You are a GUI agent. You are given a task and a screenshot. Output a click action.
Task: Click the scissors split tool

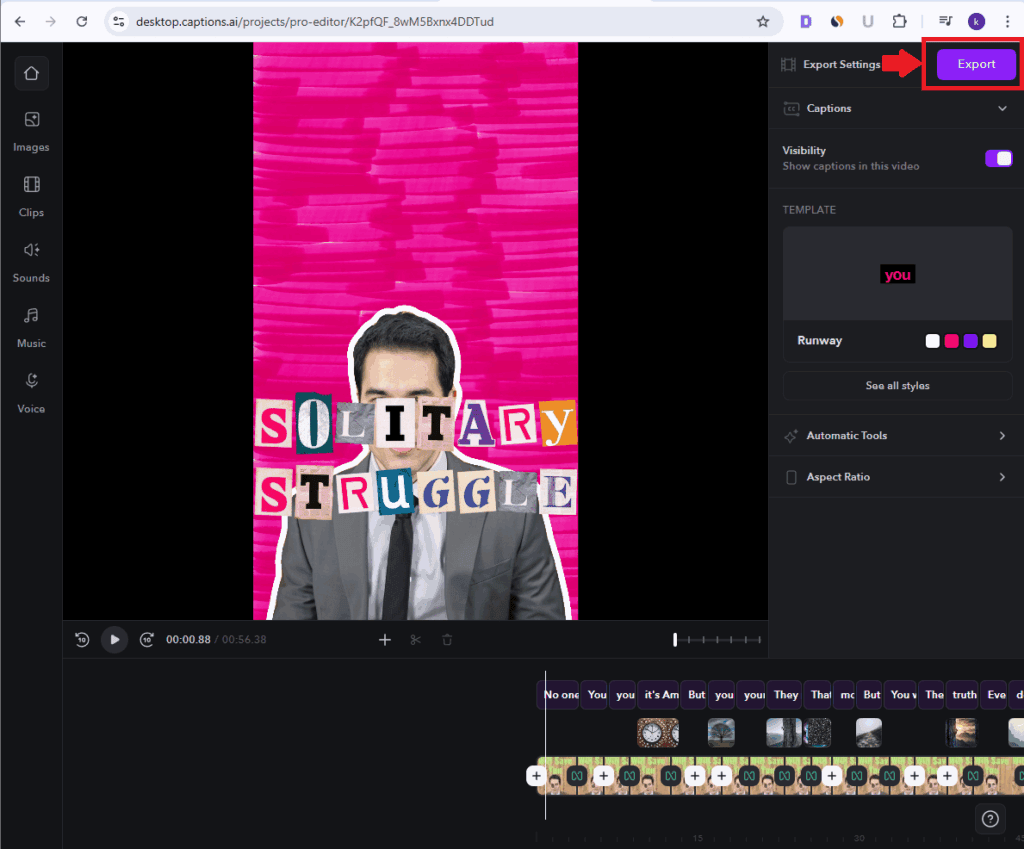(x=415, y=640)
